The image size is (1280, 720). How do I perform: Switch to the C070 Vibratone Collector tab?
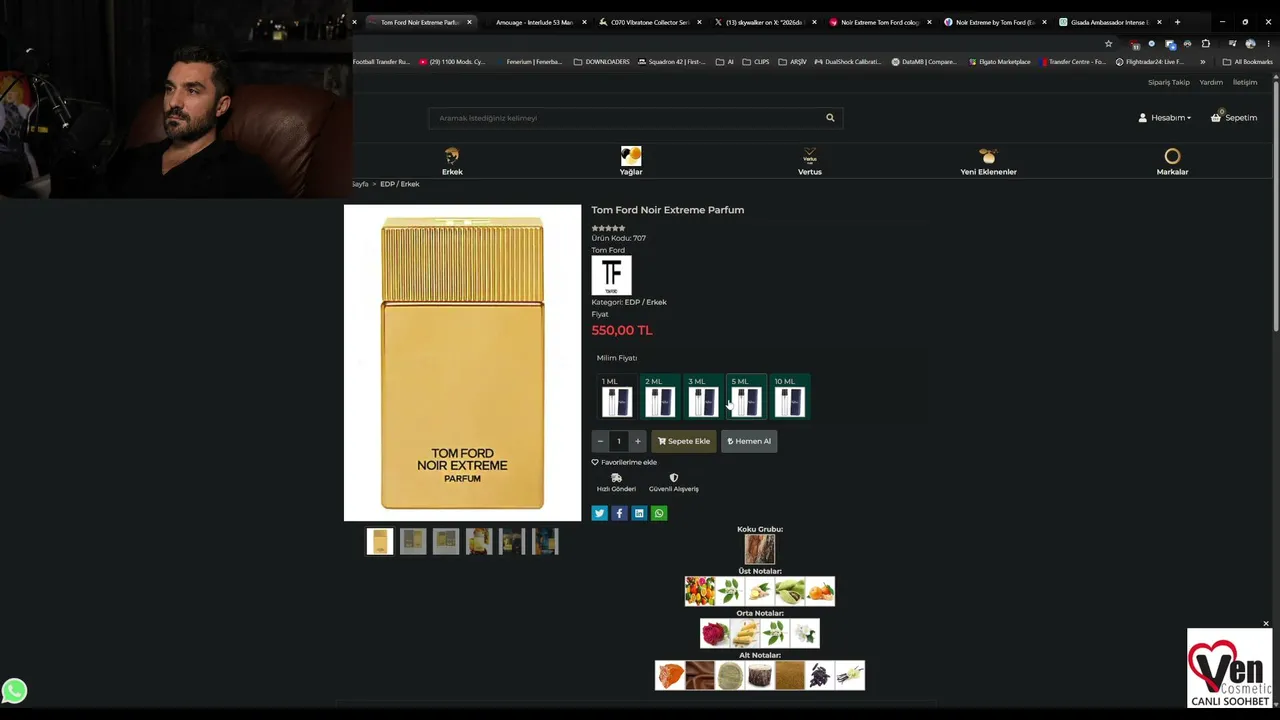pyautogui.click(x=650, y=22)
